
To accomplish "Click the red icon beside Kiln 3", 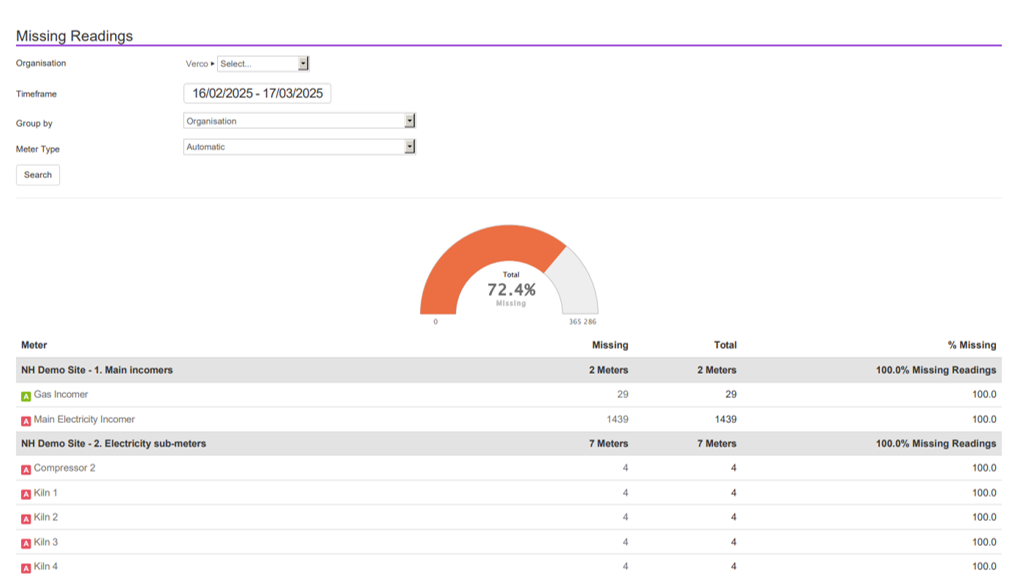I will click(x=26, y=543).
